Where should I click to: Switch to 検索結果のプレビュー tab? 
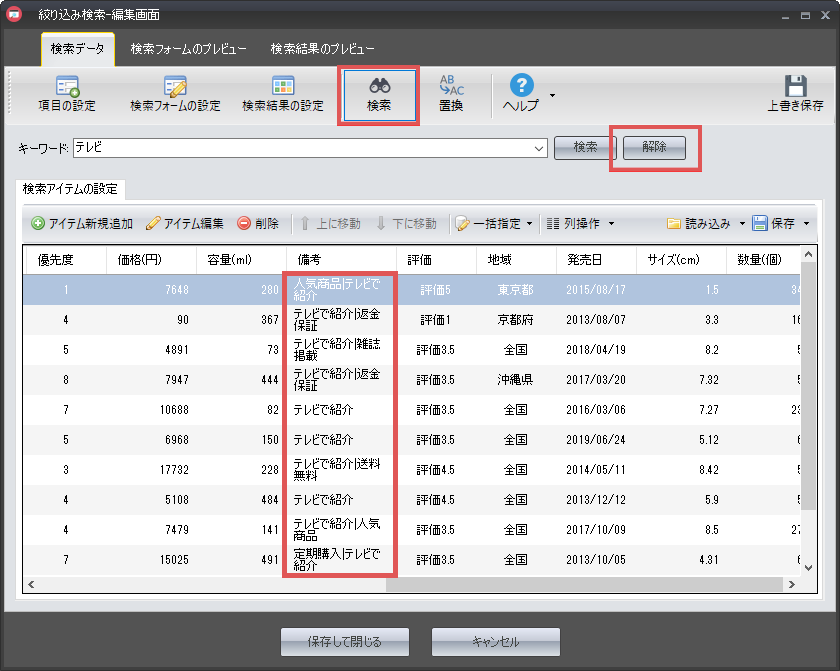pos(322,49)
